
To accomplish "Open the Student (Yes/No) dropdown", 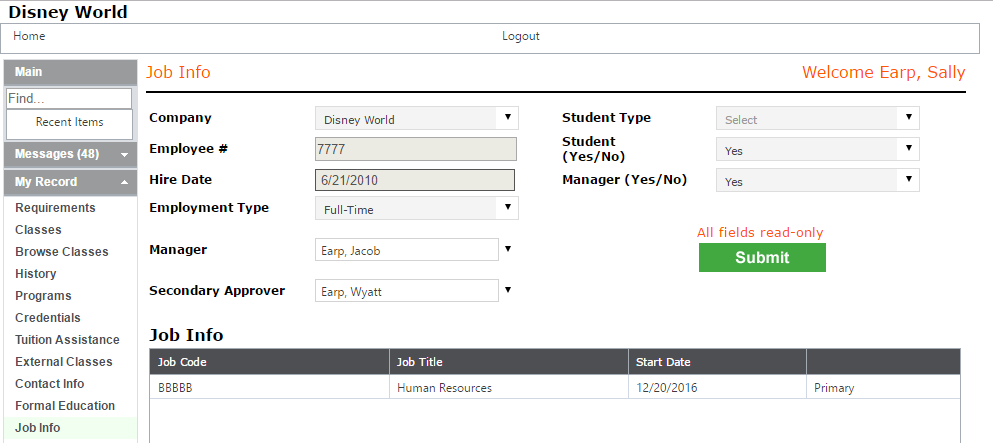I will tap(818, 149).
